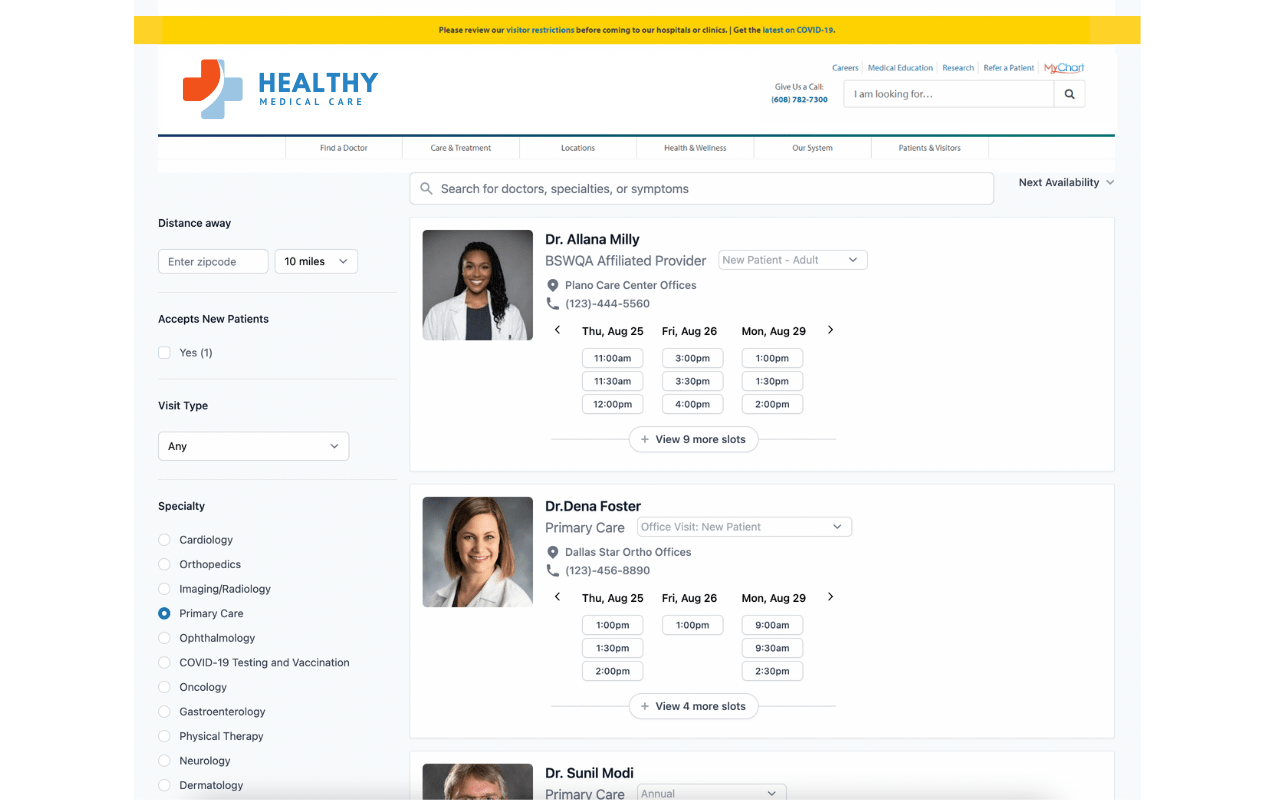Select the Gastroenterology specialty
This screenshot has height=800, width=1280.
tap(164, 712)
